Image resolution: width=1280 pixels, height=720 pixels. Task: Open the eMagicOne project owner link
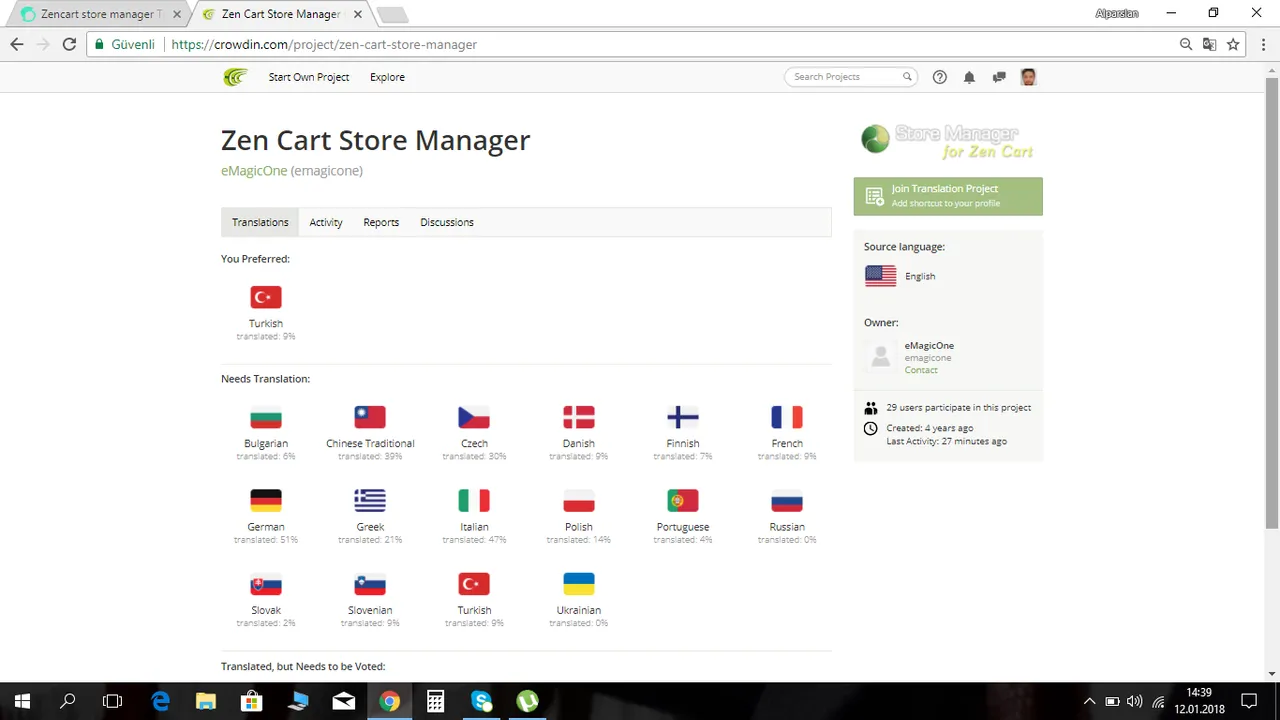pos(254,171)
